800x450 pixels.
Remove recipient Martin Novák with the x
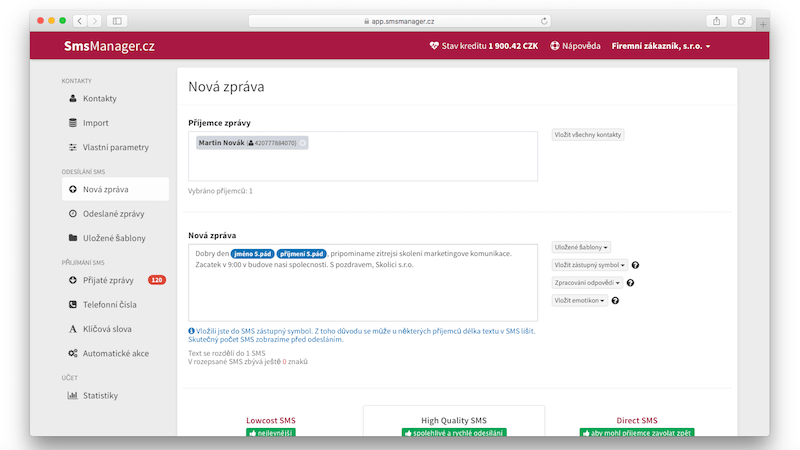[303, 143]
